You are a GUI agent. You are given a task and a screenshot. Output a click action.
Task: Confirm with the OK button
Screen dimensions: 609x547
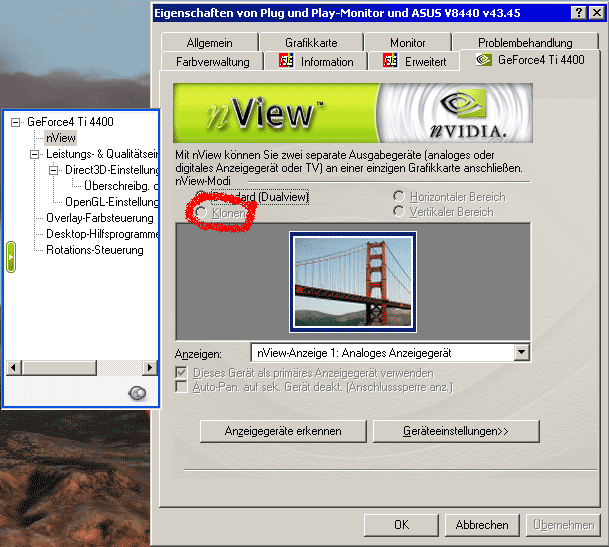pyautogui.click(x=401, y=525)
